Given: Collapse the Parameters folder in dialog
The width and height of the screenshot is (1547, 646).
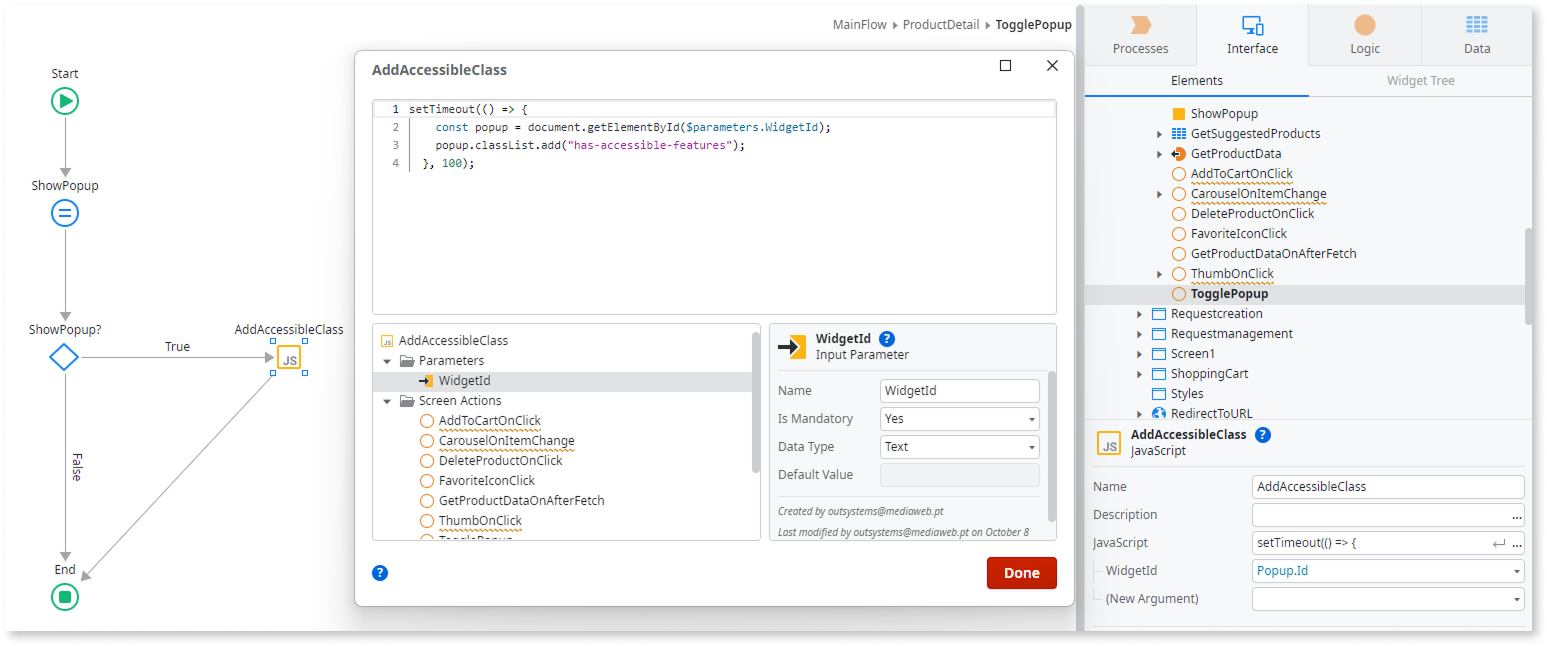Looking at the screenshot, I should [387, 361].
